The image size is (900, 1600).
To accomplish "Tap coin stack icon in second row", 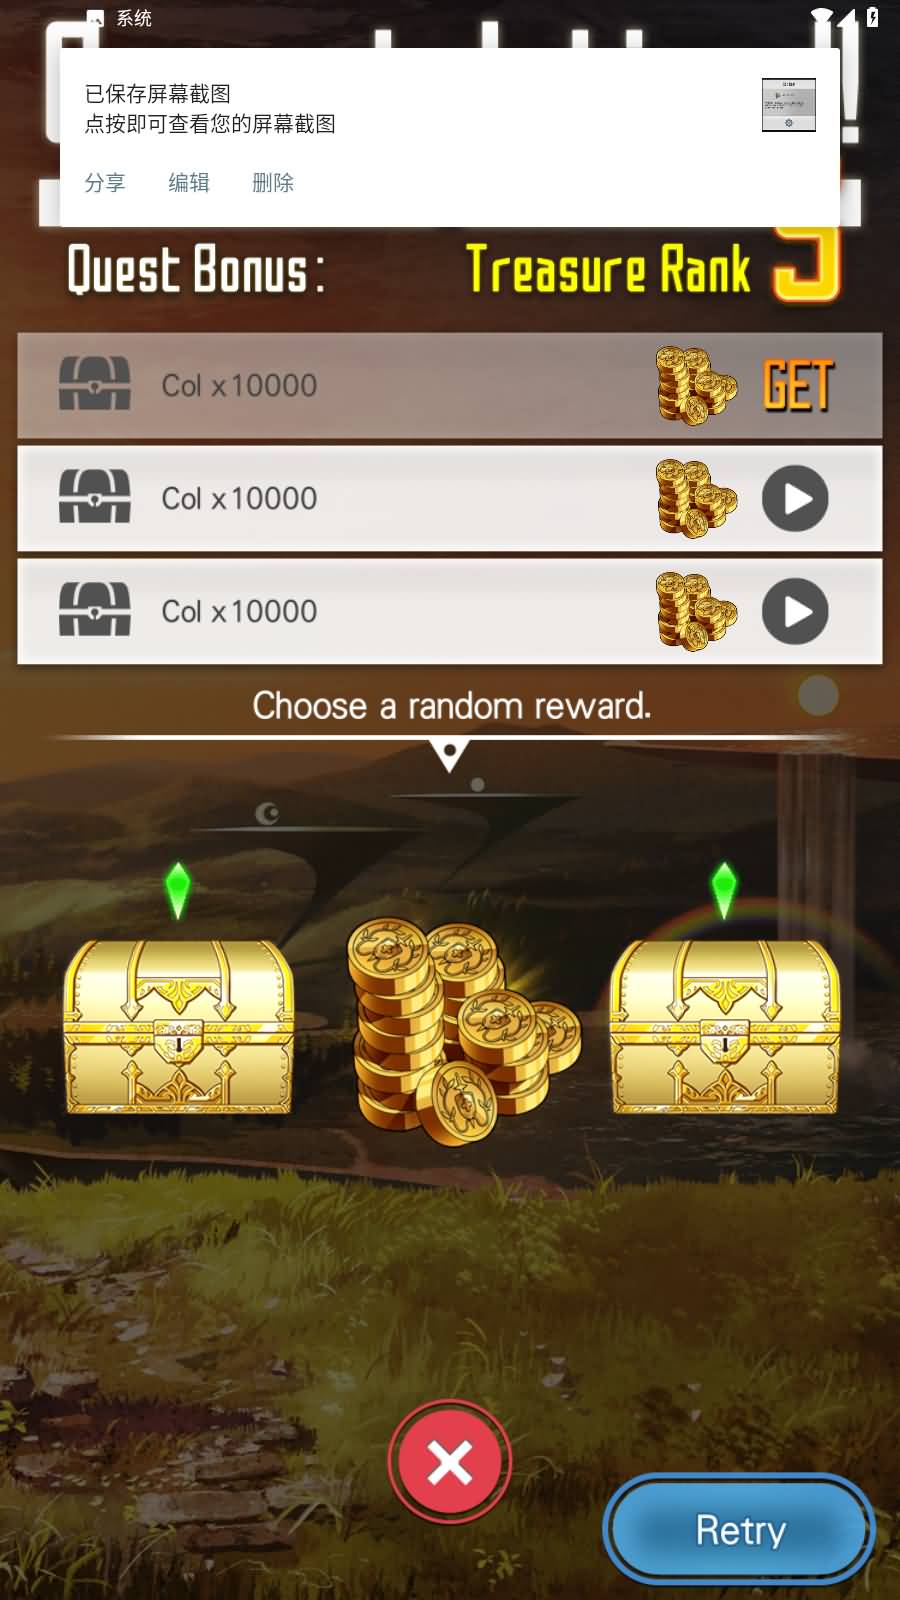I will coord(697,498).
